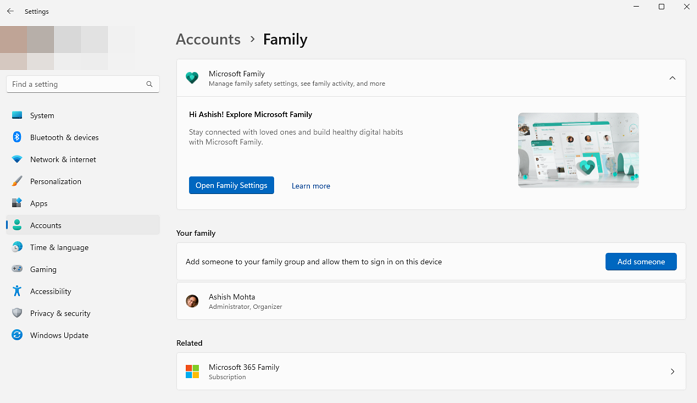
Task: Click the Find a setting search box
Action: [78, 84]
